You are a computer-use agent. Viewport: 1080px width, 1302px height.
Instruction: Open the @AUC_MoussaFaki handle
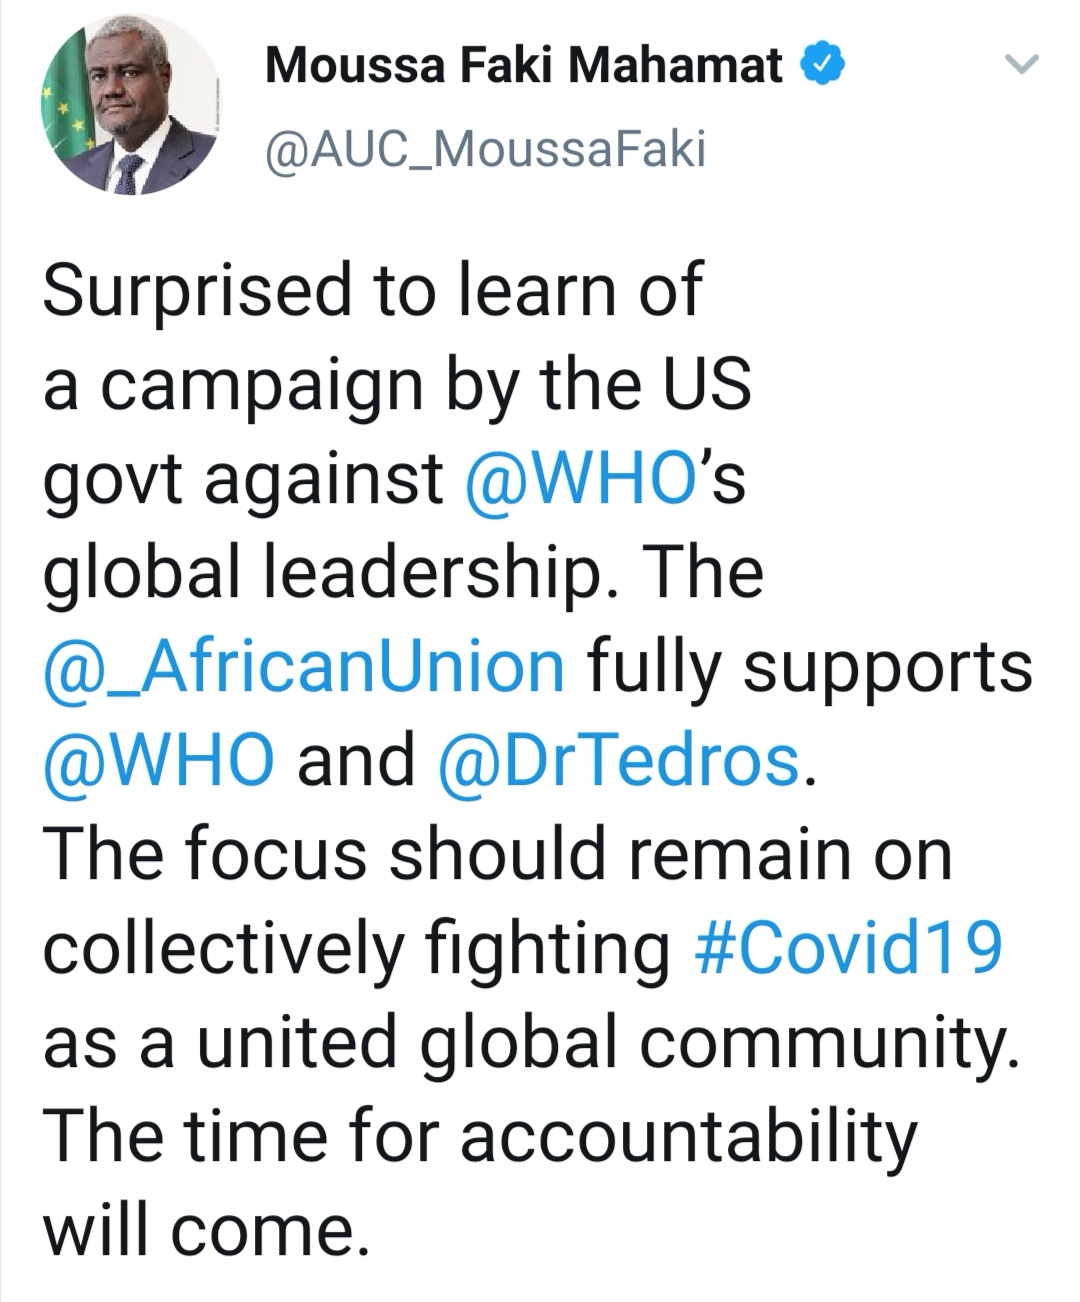485,149
